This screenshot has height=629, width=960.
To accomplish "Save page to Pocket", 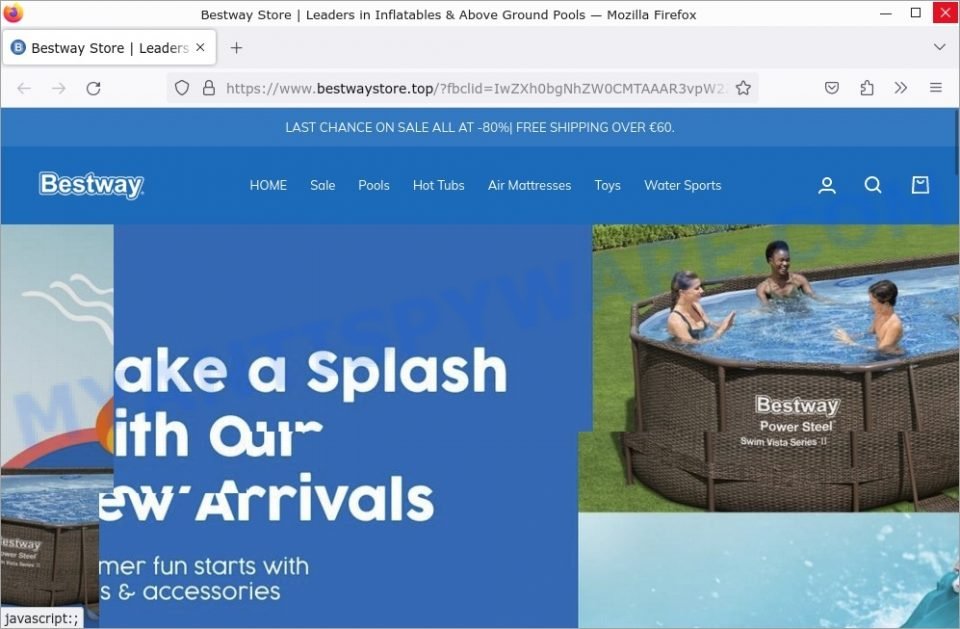I will coord(831,88).
